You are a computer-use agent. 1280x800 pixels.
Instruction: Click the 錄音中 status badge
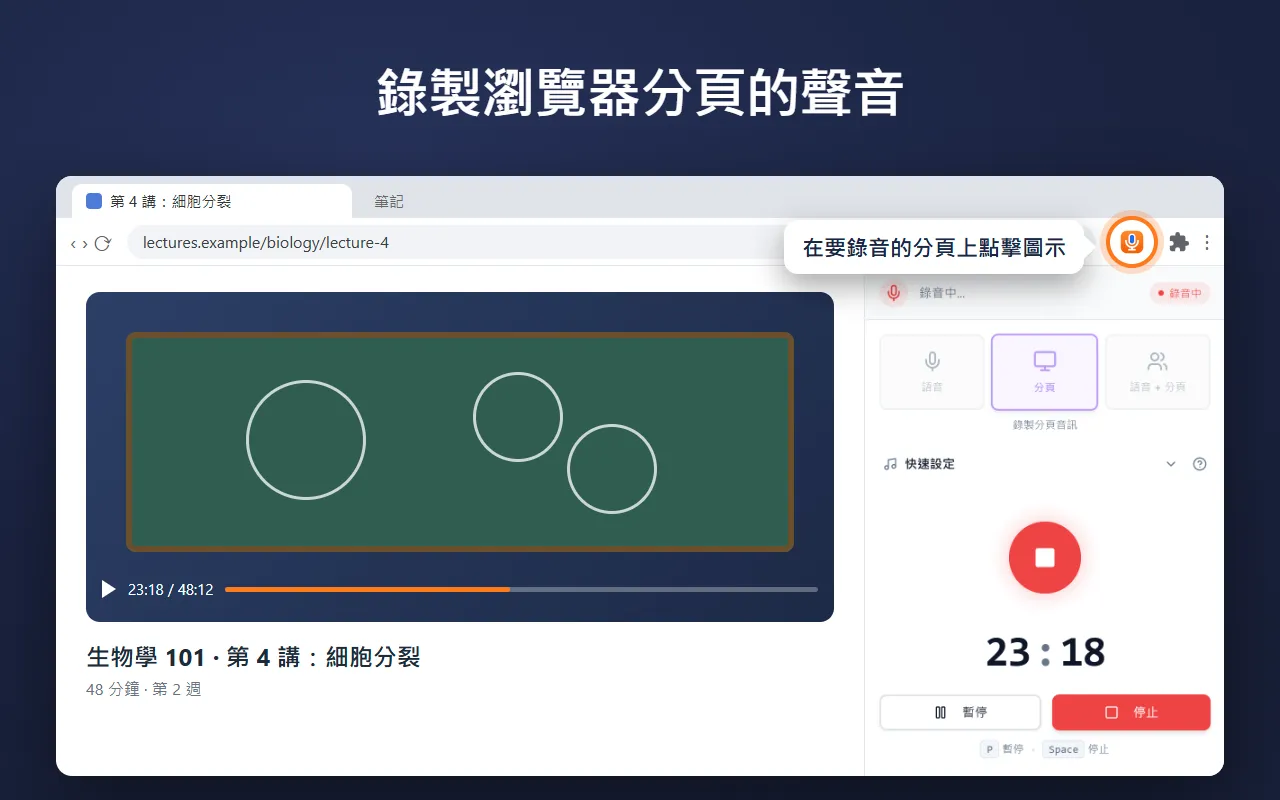[1179, 293]
